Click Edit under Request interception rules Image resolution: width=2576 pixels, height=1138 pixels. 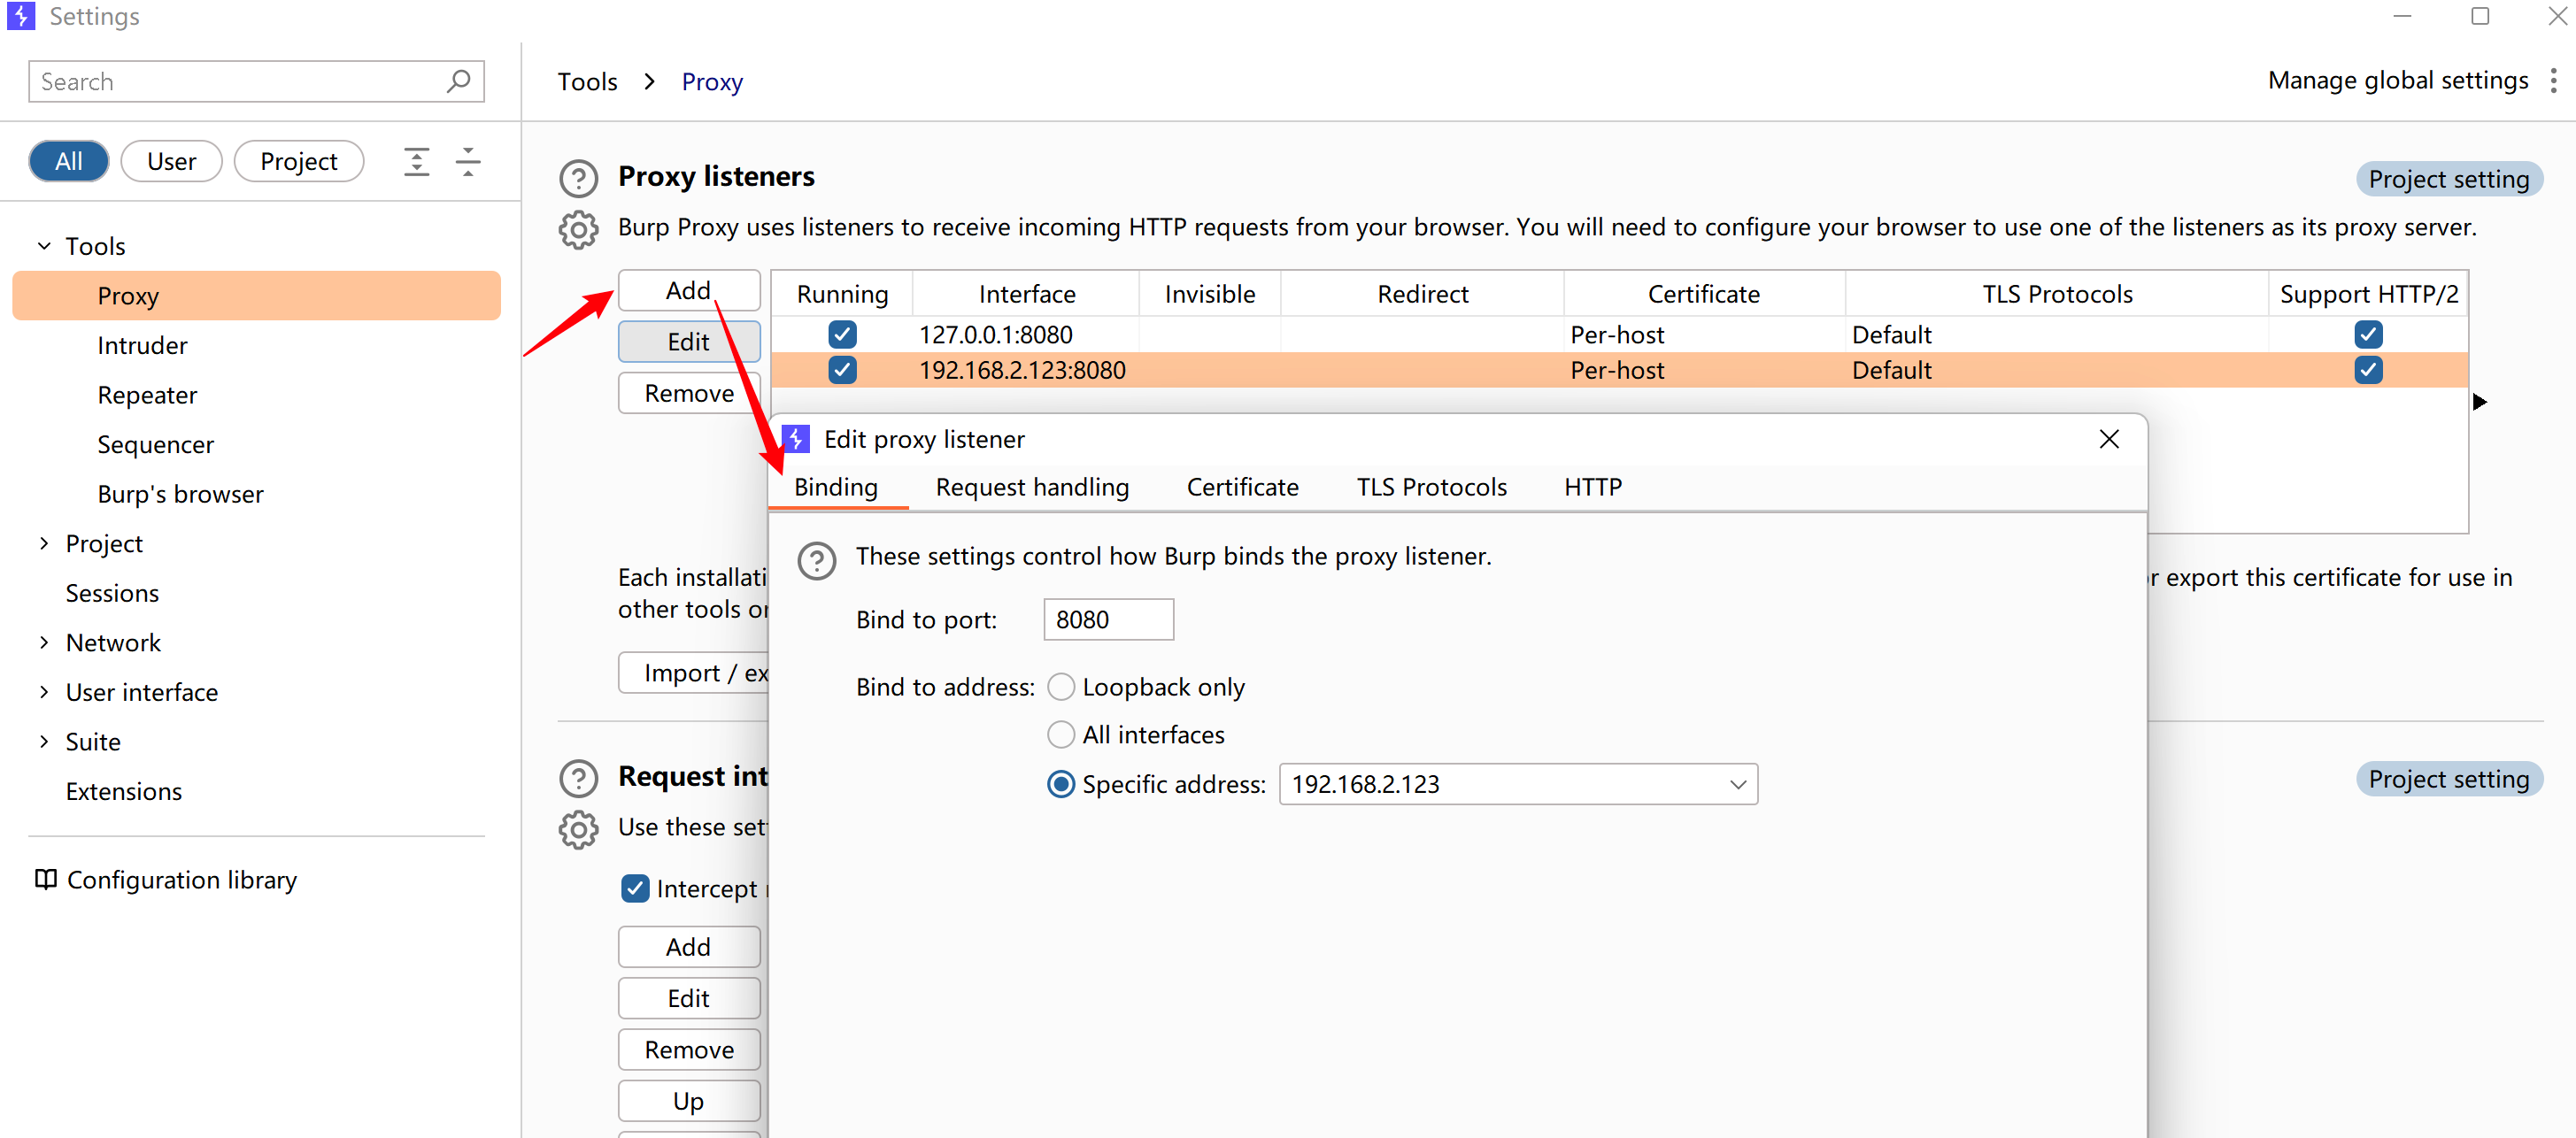click(689, 998)
